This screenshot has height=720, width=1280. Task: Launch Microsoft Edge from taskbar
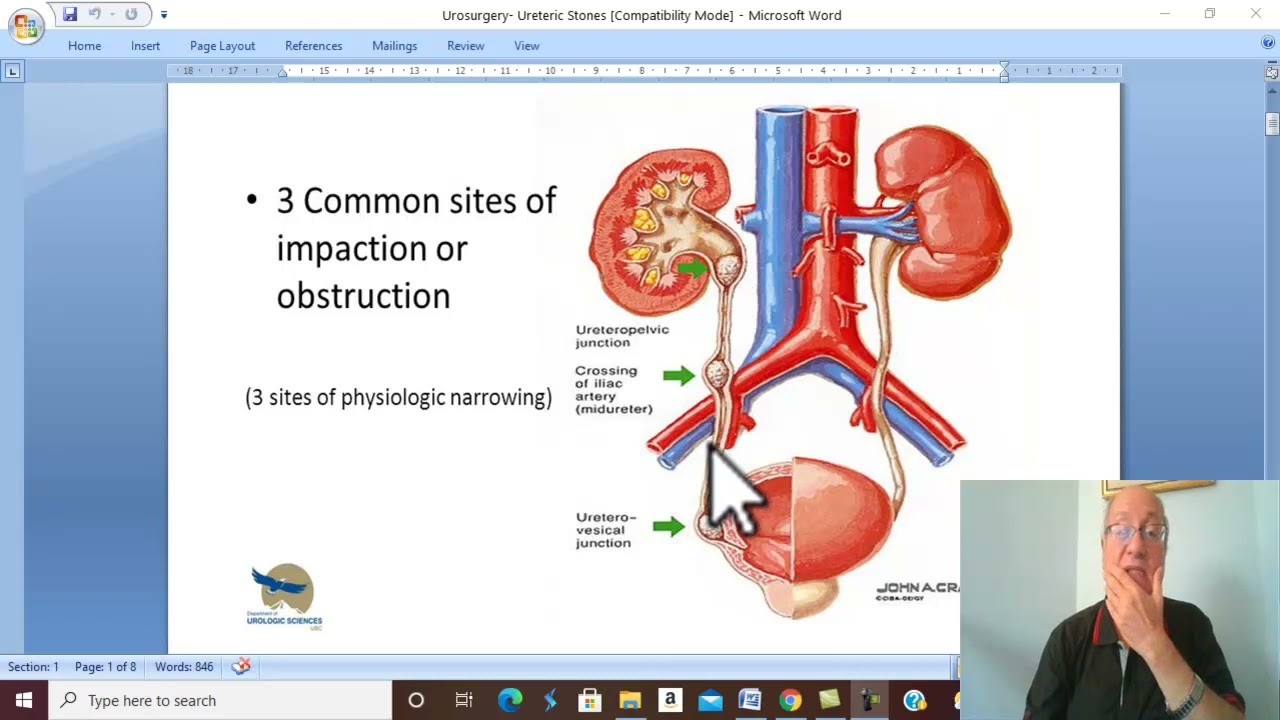click(x=510, y=700)
